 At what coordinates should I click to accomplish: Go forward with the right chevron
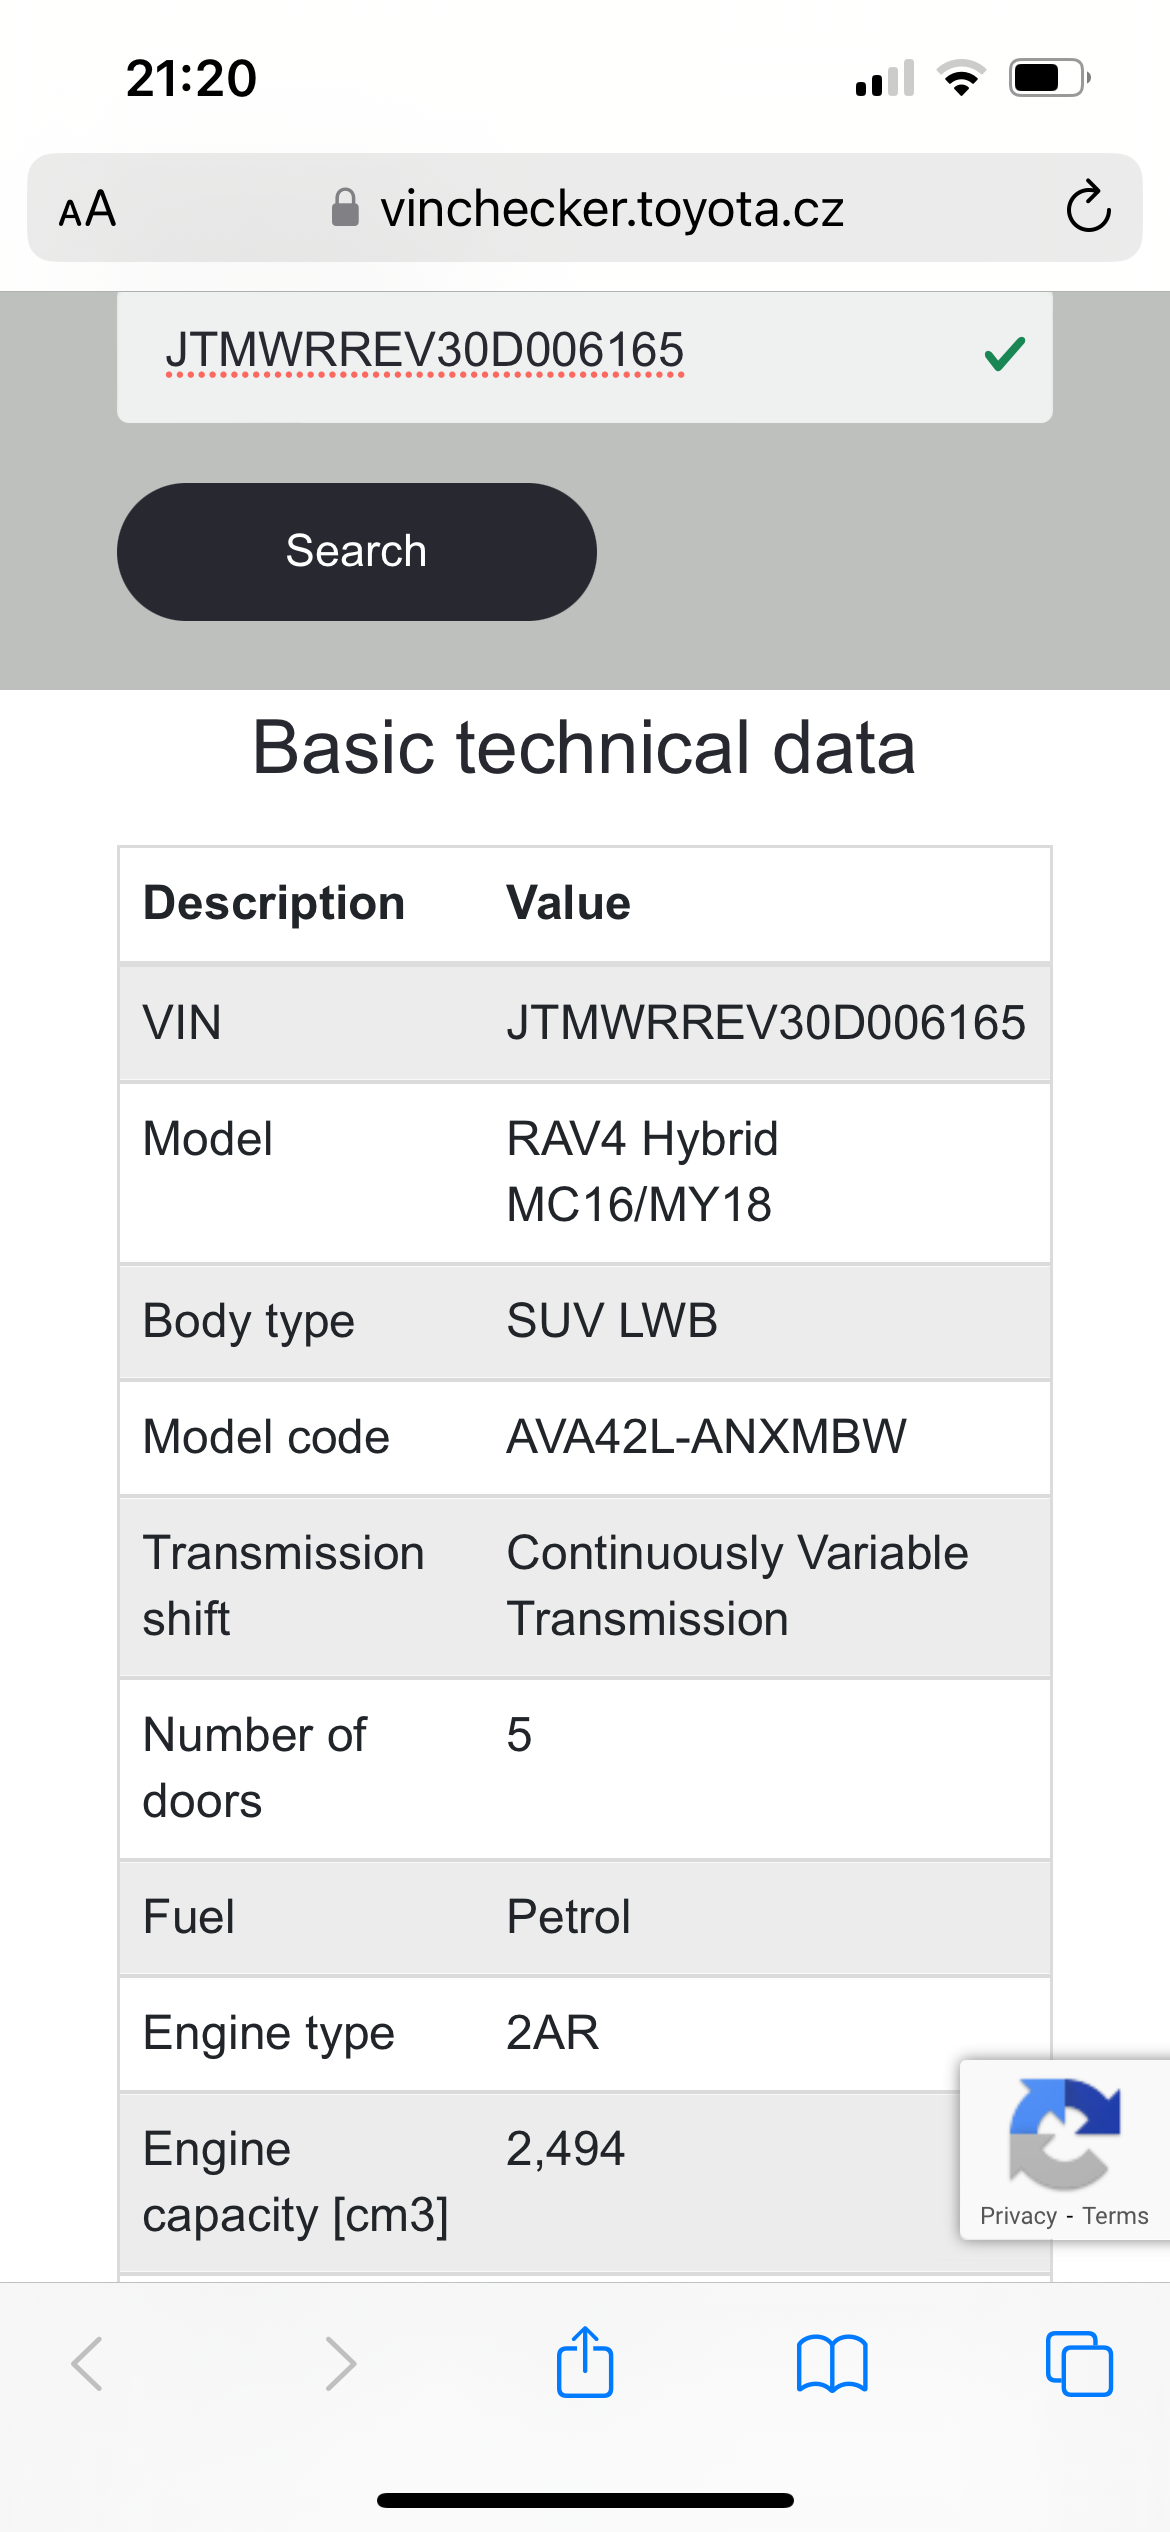tap(340, 2364)
